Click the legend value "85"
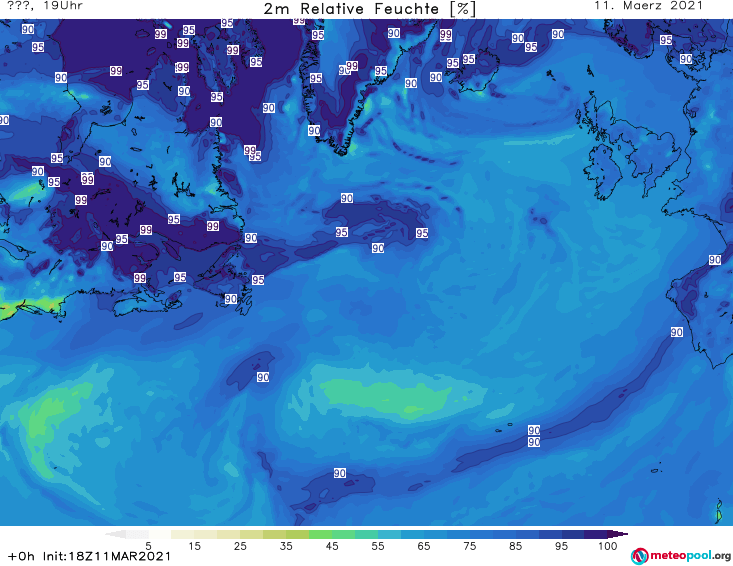This screenshot has width=733, height=566. pos(516,546)
